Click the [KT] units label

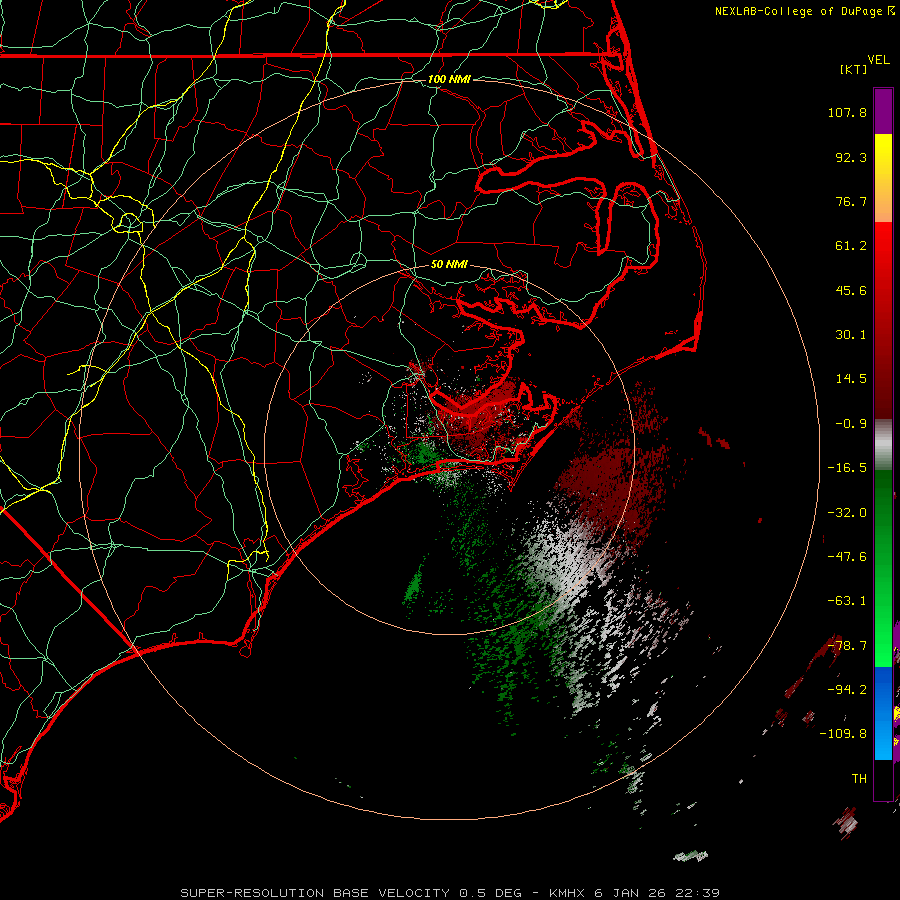click(854, 69)
